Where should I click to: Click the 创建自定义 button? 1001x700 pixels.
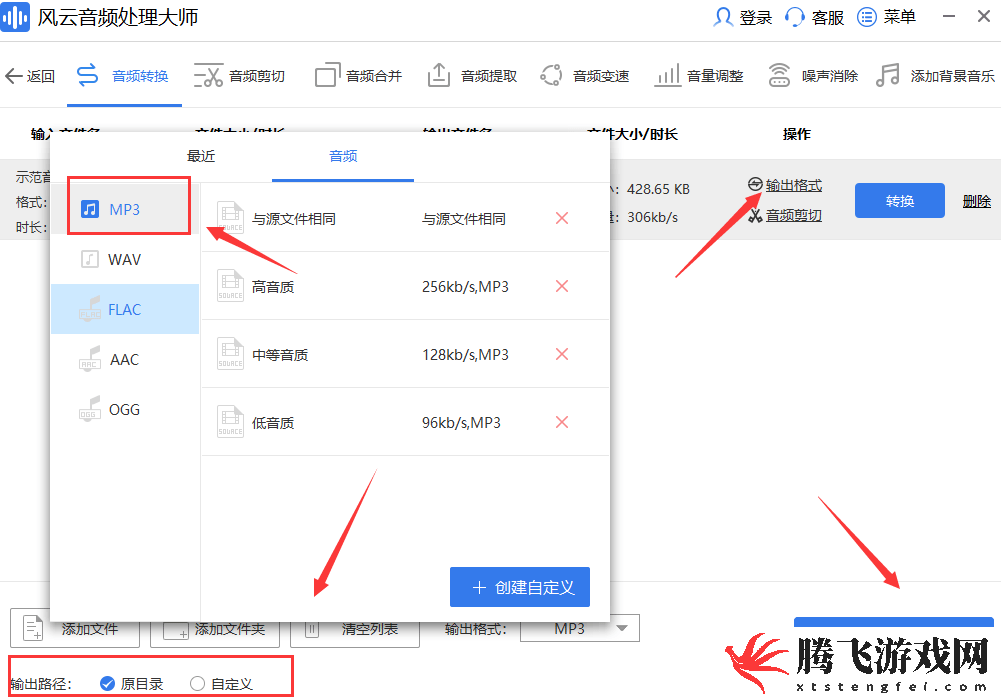coord(520,587)
